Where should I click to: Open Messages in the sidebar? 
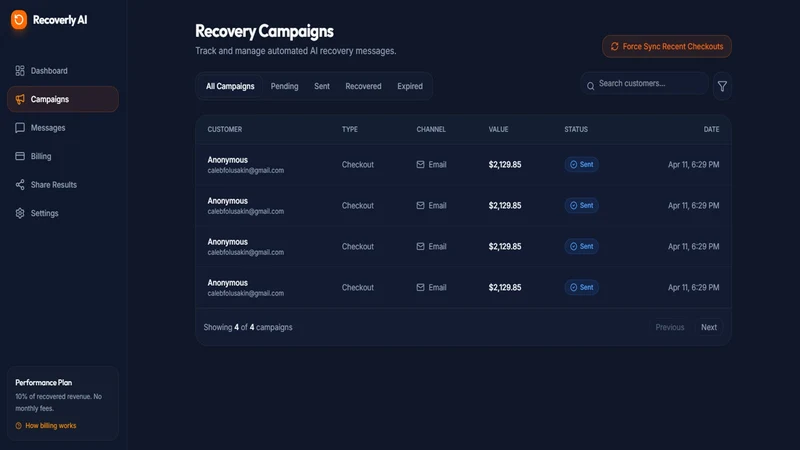63,128
